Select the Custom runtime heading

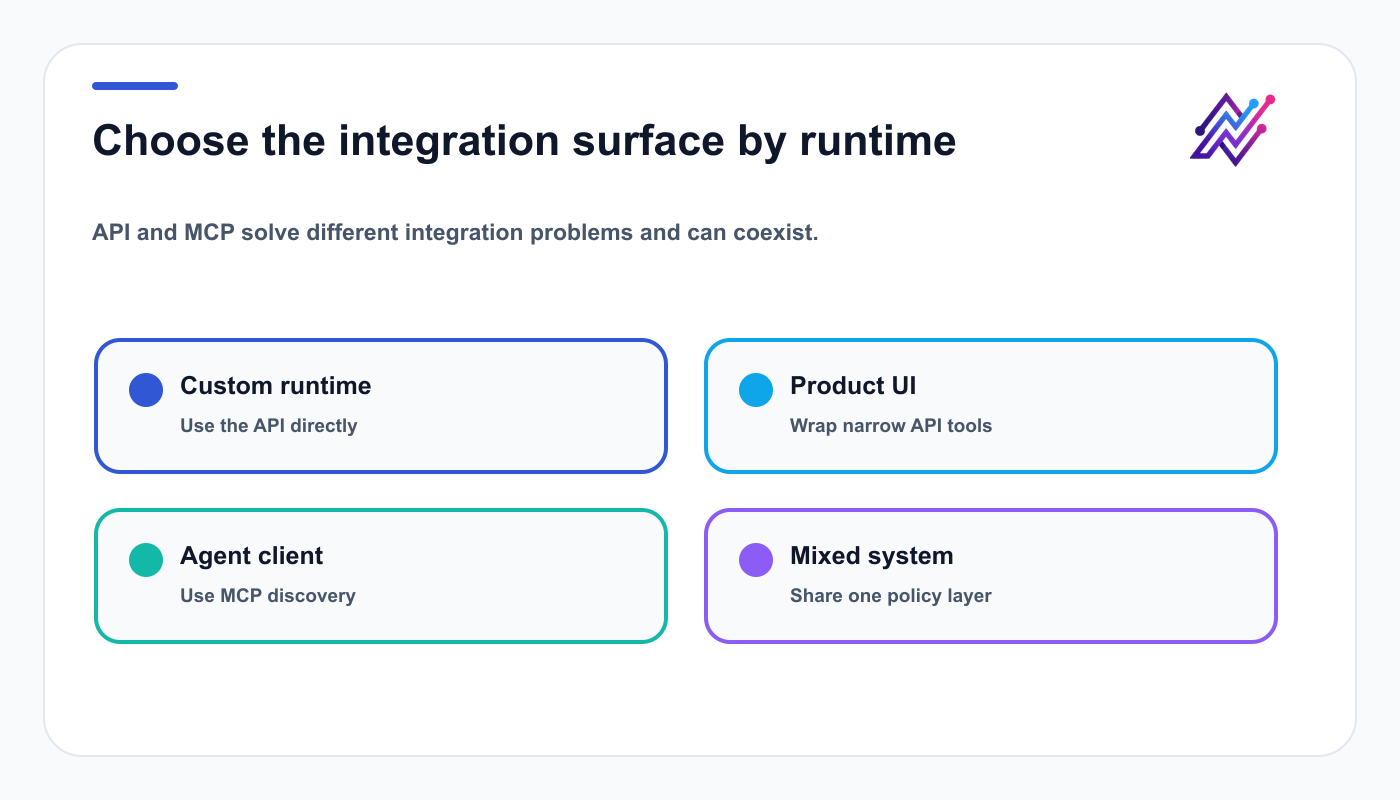[x=276, y=386]
